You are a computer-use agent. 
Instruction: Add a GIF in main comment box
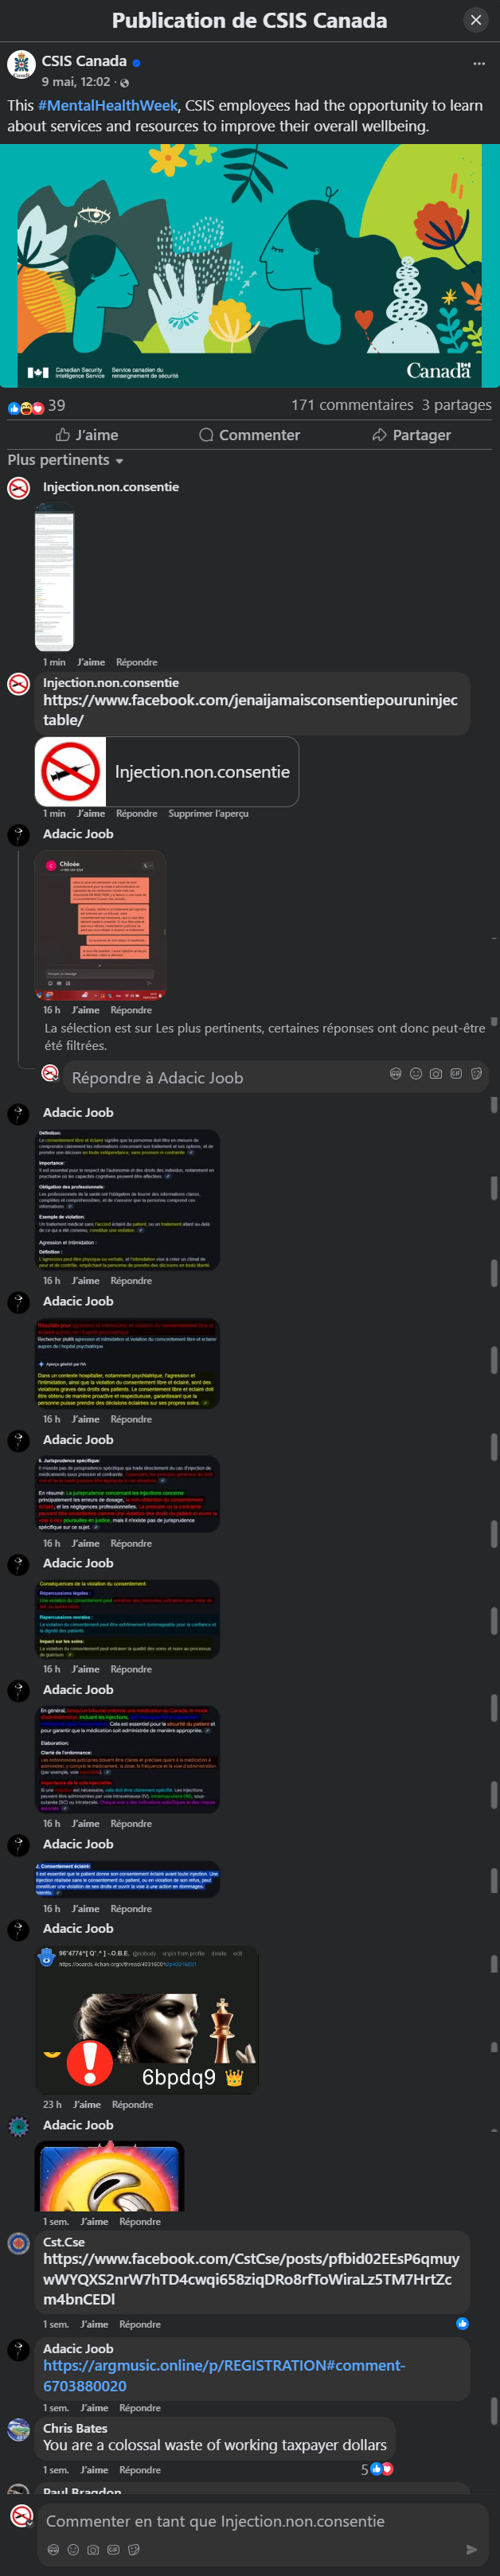coord(113,2549)
